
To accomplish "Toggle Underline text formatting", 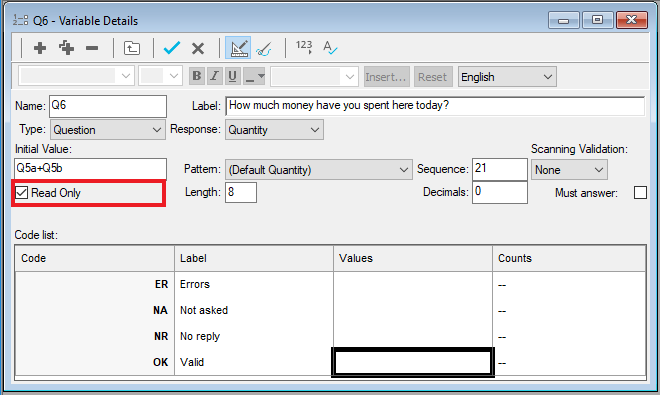I will click(232, 76).
